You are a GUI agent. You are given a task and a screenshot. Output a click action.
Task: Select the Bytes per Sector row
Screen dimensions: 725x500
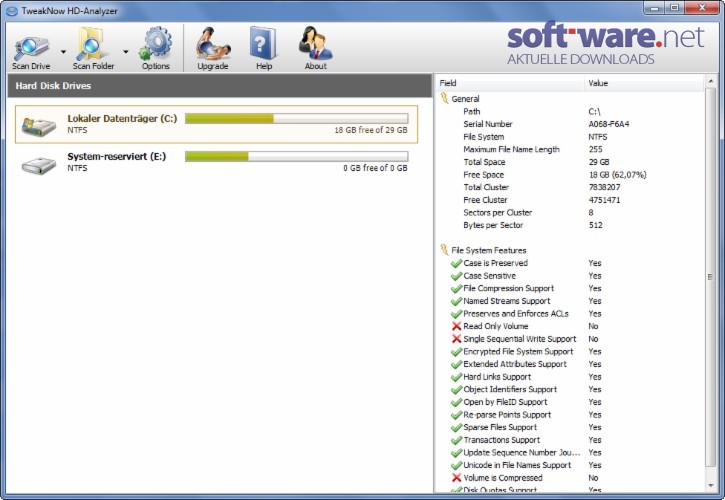[570, 225]
